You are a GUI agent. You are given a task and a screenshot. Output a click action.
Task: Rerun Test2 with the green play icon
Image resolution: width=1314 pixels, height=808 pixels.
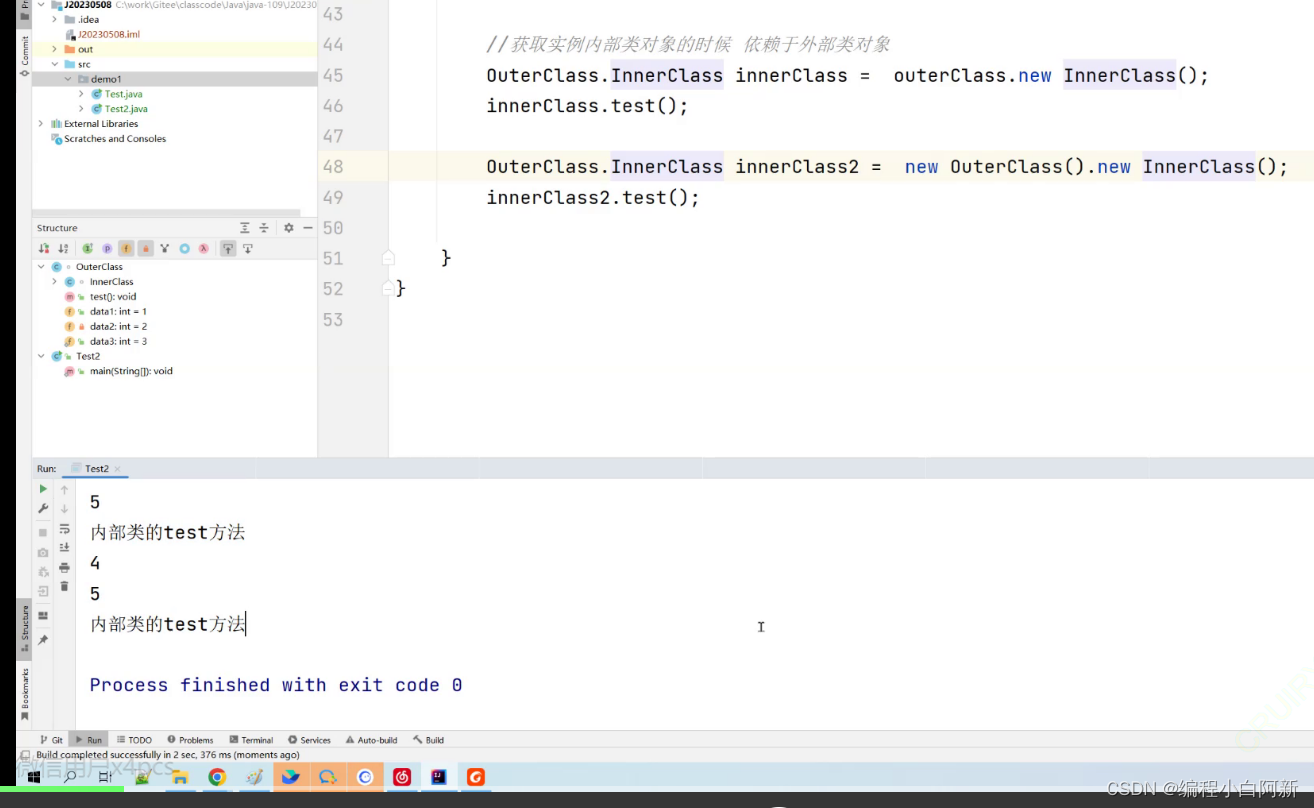(x=43, y=489)
